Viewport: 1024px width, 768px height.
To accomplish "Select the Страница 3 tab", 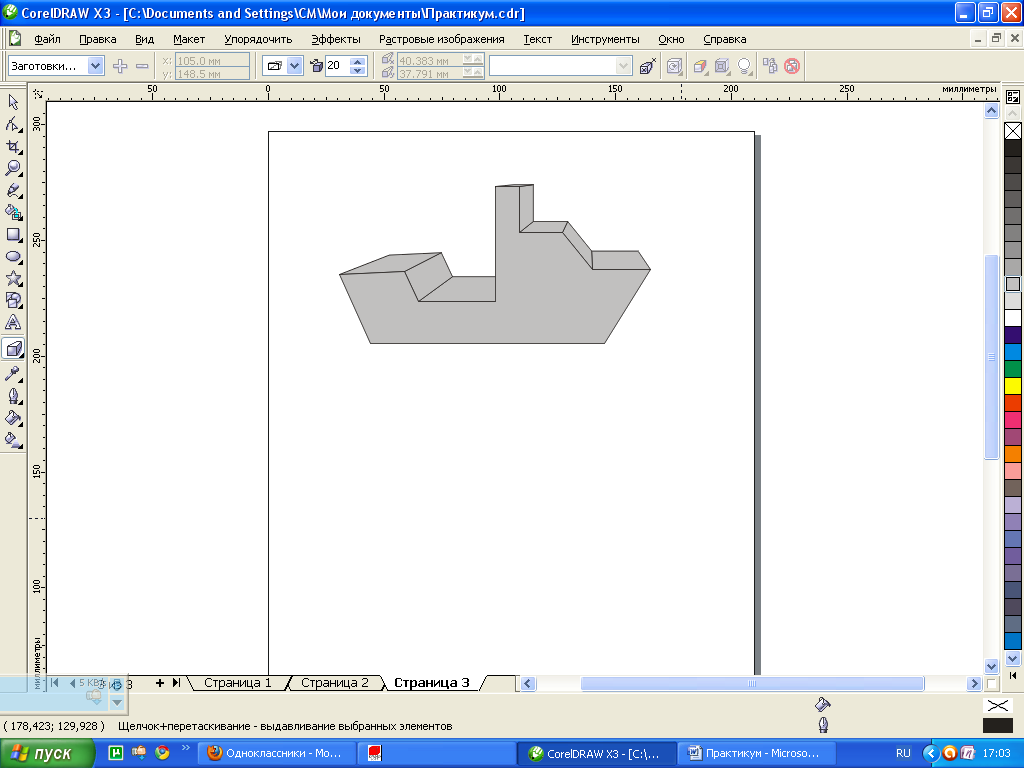I will [432, 683].
